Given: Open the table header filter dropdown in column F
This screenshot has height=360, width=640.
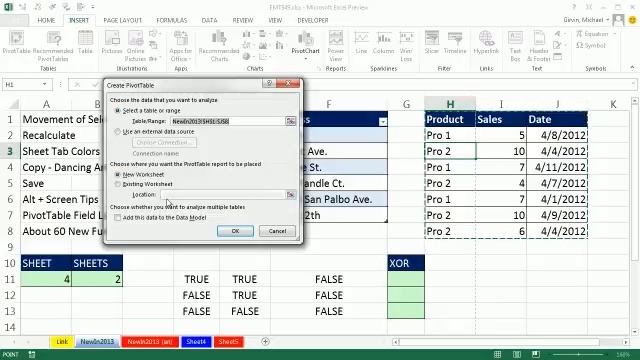Looking at the screenshot, I should [x=382, y=121].
